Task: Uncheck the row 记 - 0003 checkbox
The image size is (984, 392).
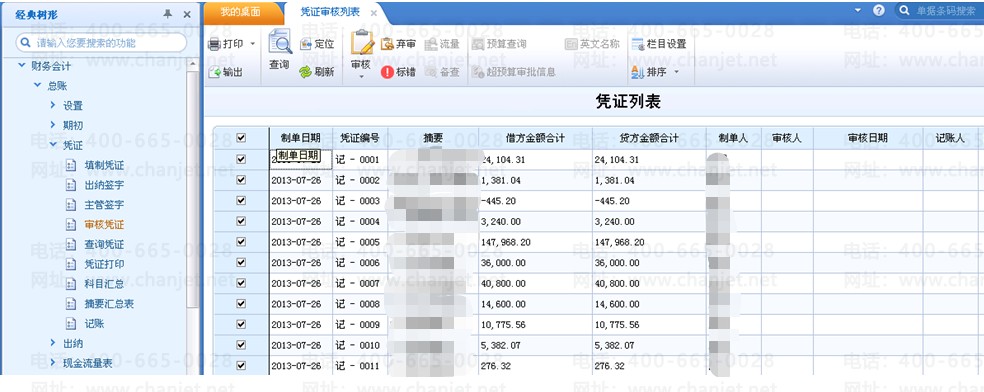Action: tap(241, 201)
